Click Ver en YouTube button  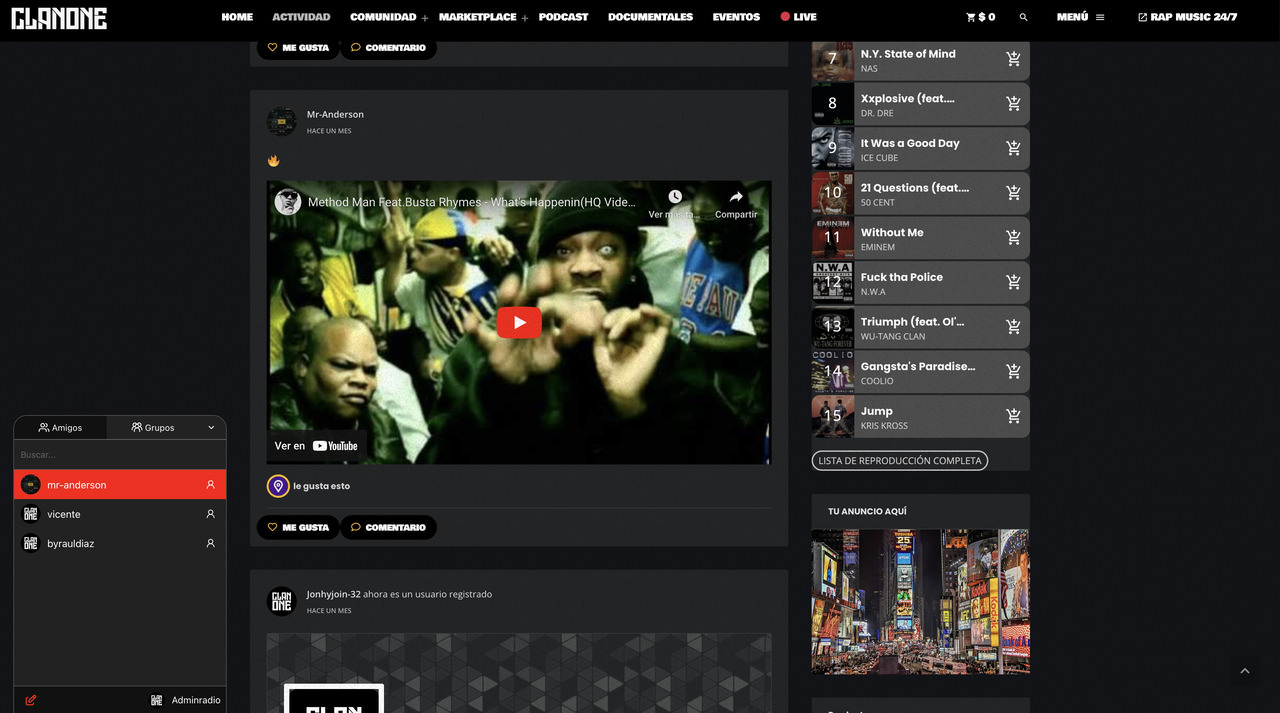316,446
